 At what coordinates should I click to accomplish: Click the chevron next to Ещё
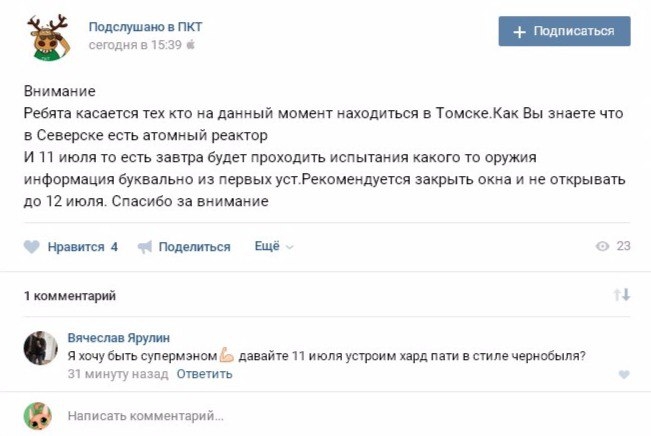pos(290,247)
